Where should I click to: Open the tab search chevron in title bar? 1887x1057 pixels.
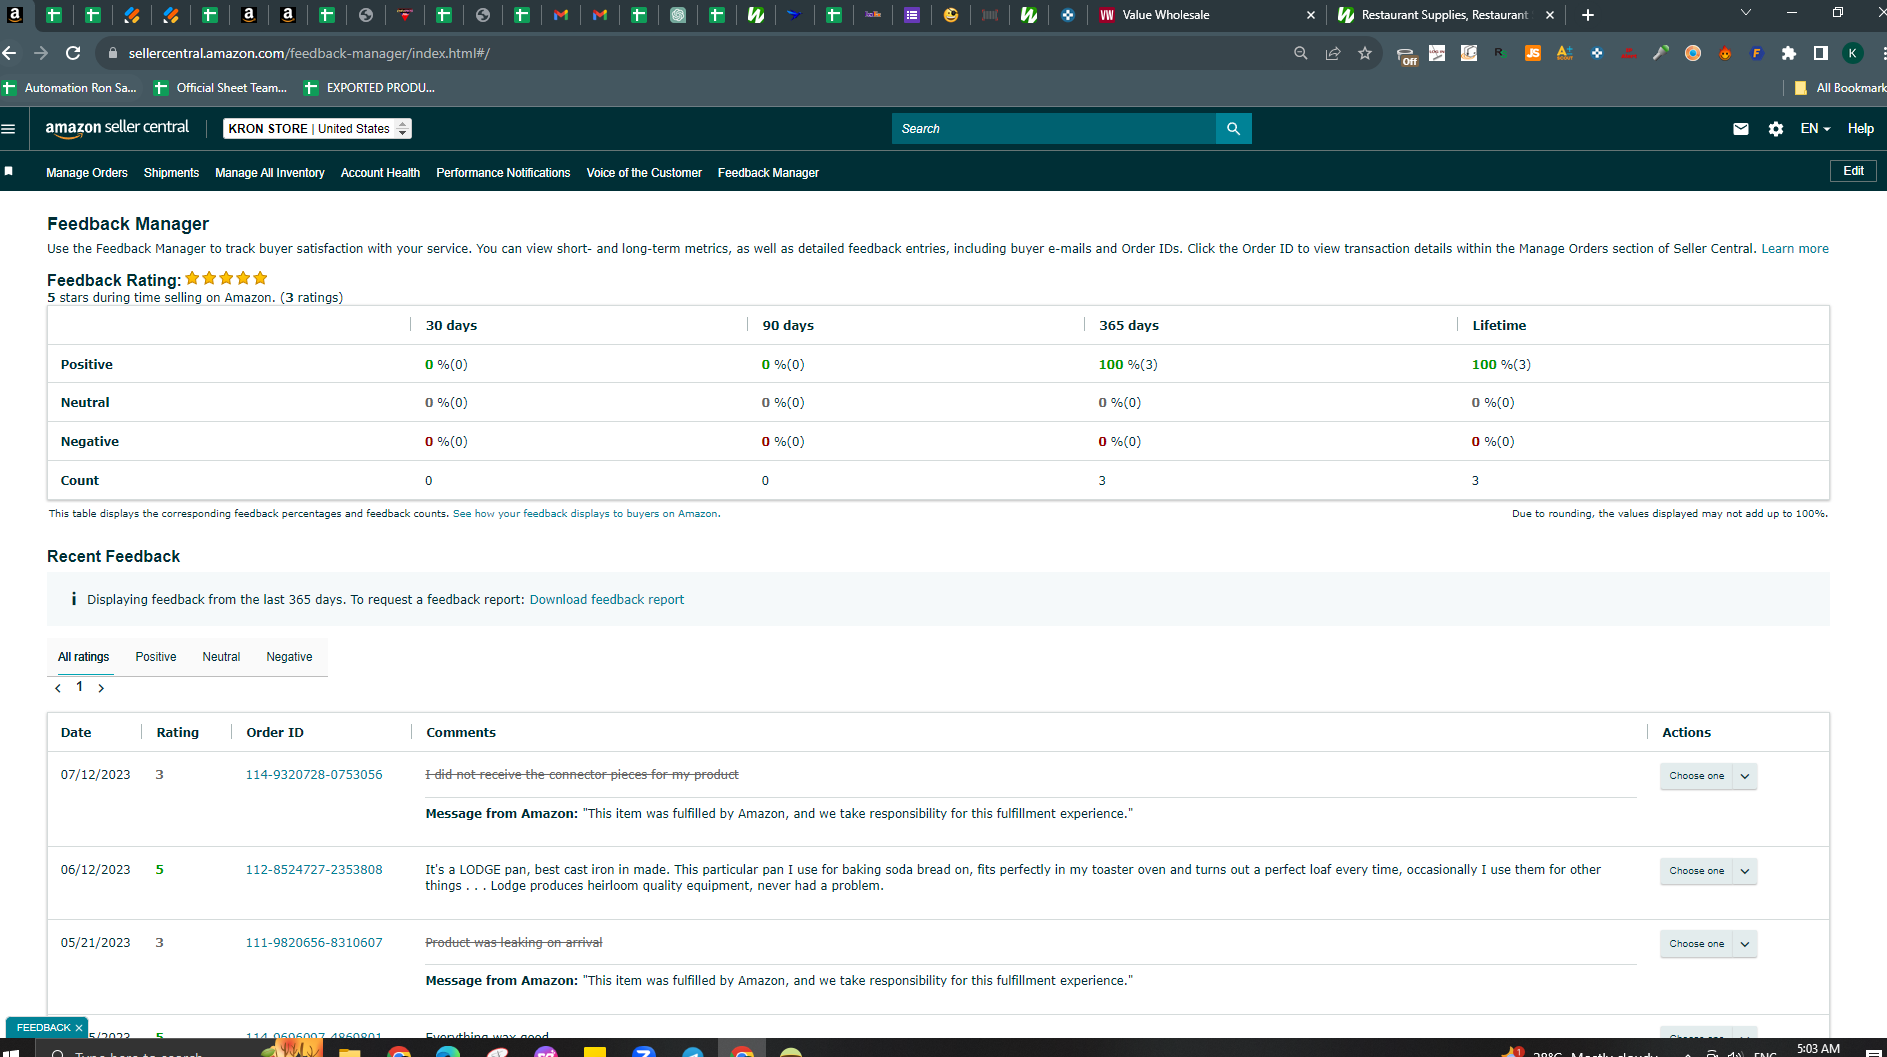coord(1746,13)
